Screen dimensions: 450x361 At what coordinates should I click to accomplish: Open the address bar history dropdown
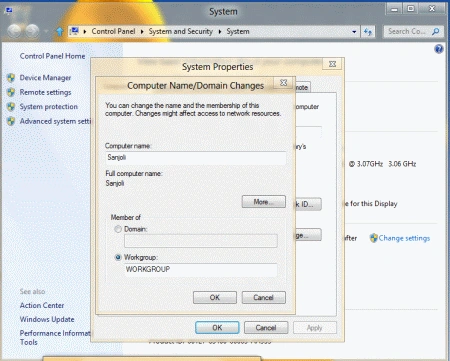354,32
